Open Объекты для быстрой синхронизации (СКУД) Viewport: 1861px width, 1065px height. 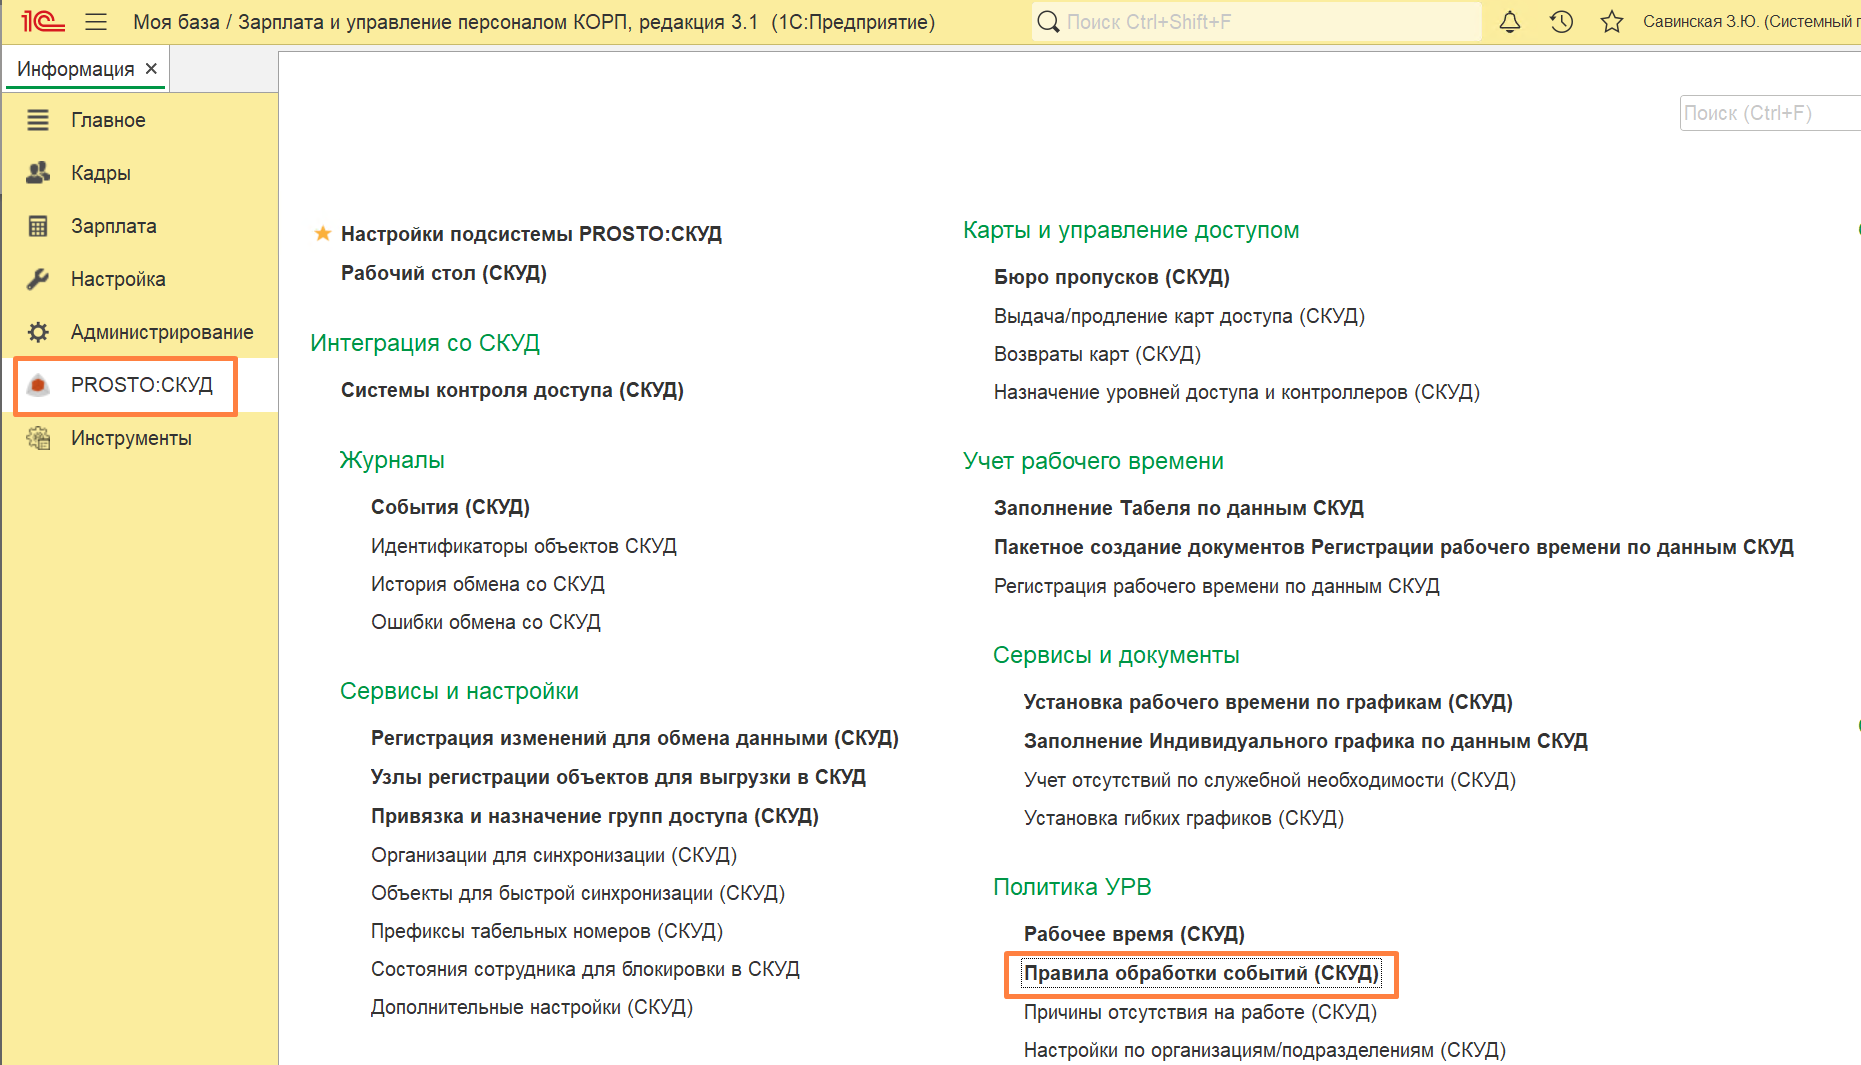coord(578,893)
